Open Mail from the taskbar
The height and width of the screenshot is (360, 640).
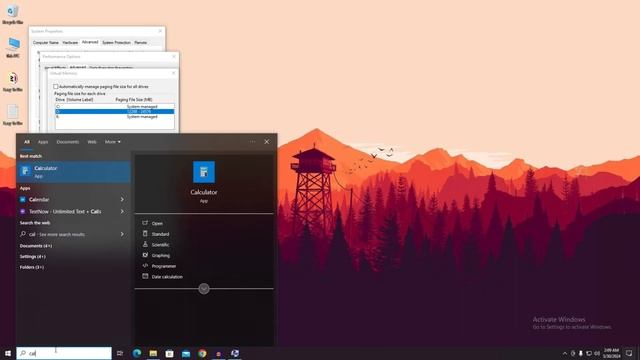186,353
